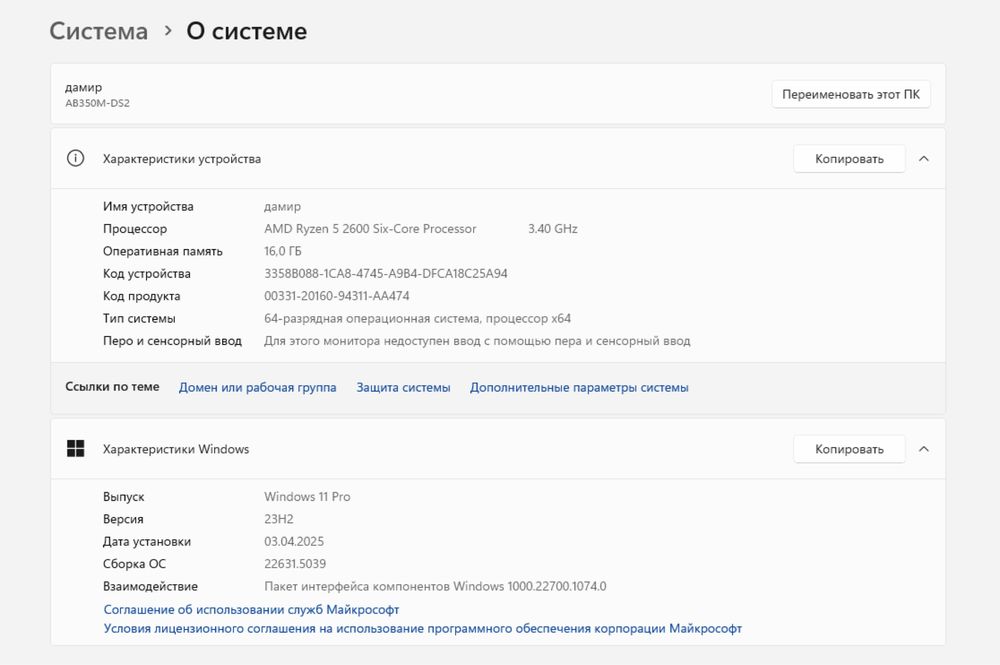
Task: Click the Взаимодействие label
Action: [x=150, y=586]
